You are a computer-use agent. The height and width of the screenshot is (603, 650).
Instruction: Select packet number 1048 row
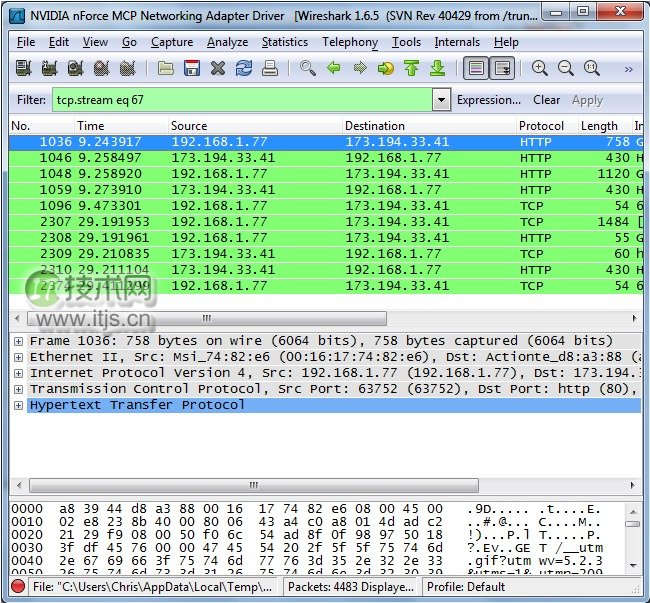(326, 174)
